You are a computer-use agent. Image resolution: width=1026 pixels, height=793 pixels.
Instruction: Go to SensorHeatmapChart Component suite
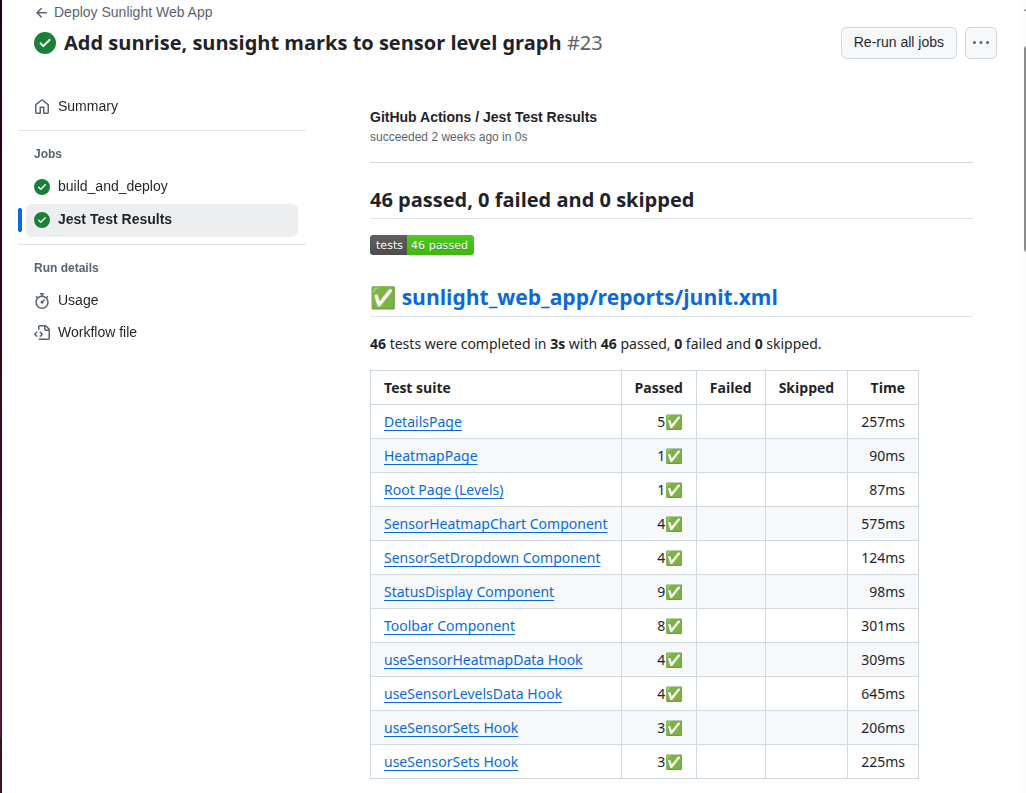click(x=495, y=524)
